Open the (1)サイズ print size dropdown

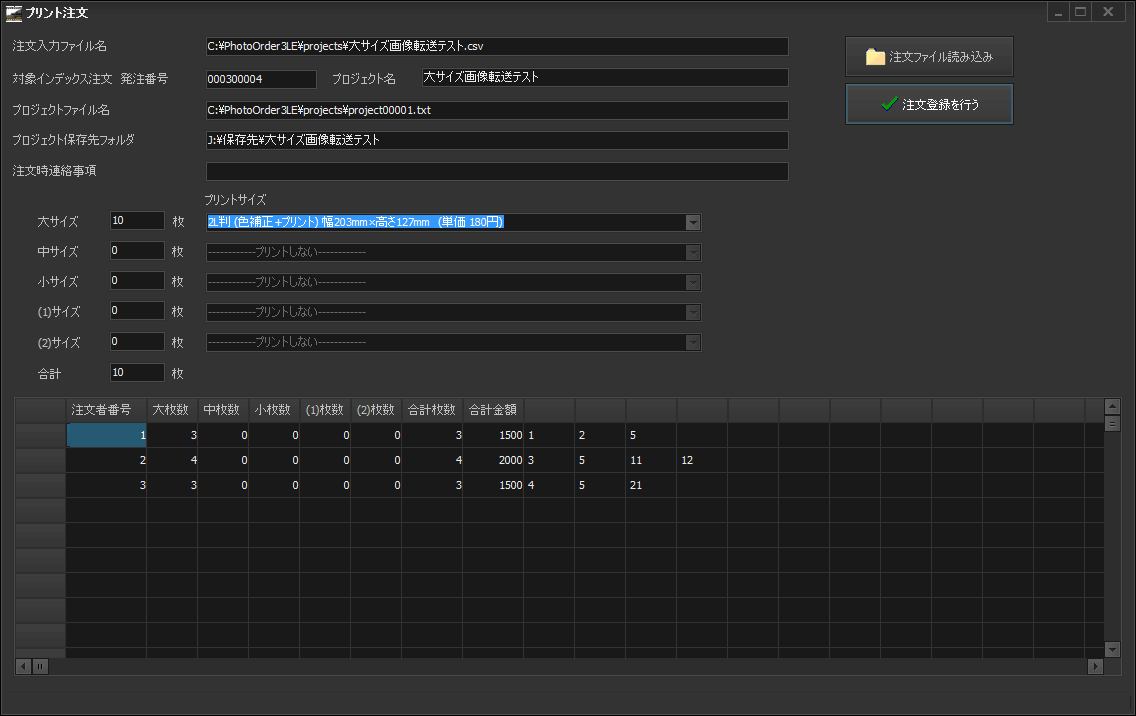[693, 312]
